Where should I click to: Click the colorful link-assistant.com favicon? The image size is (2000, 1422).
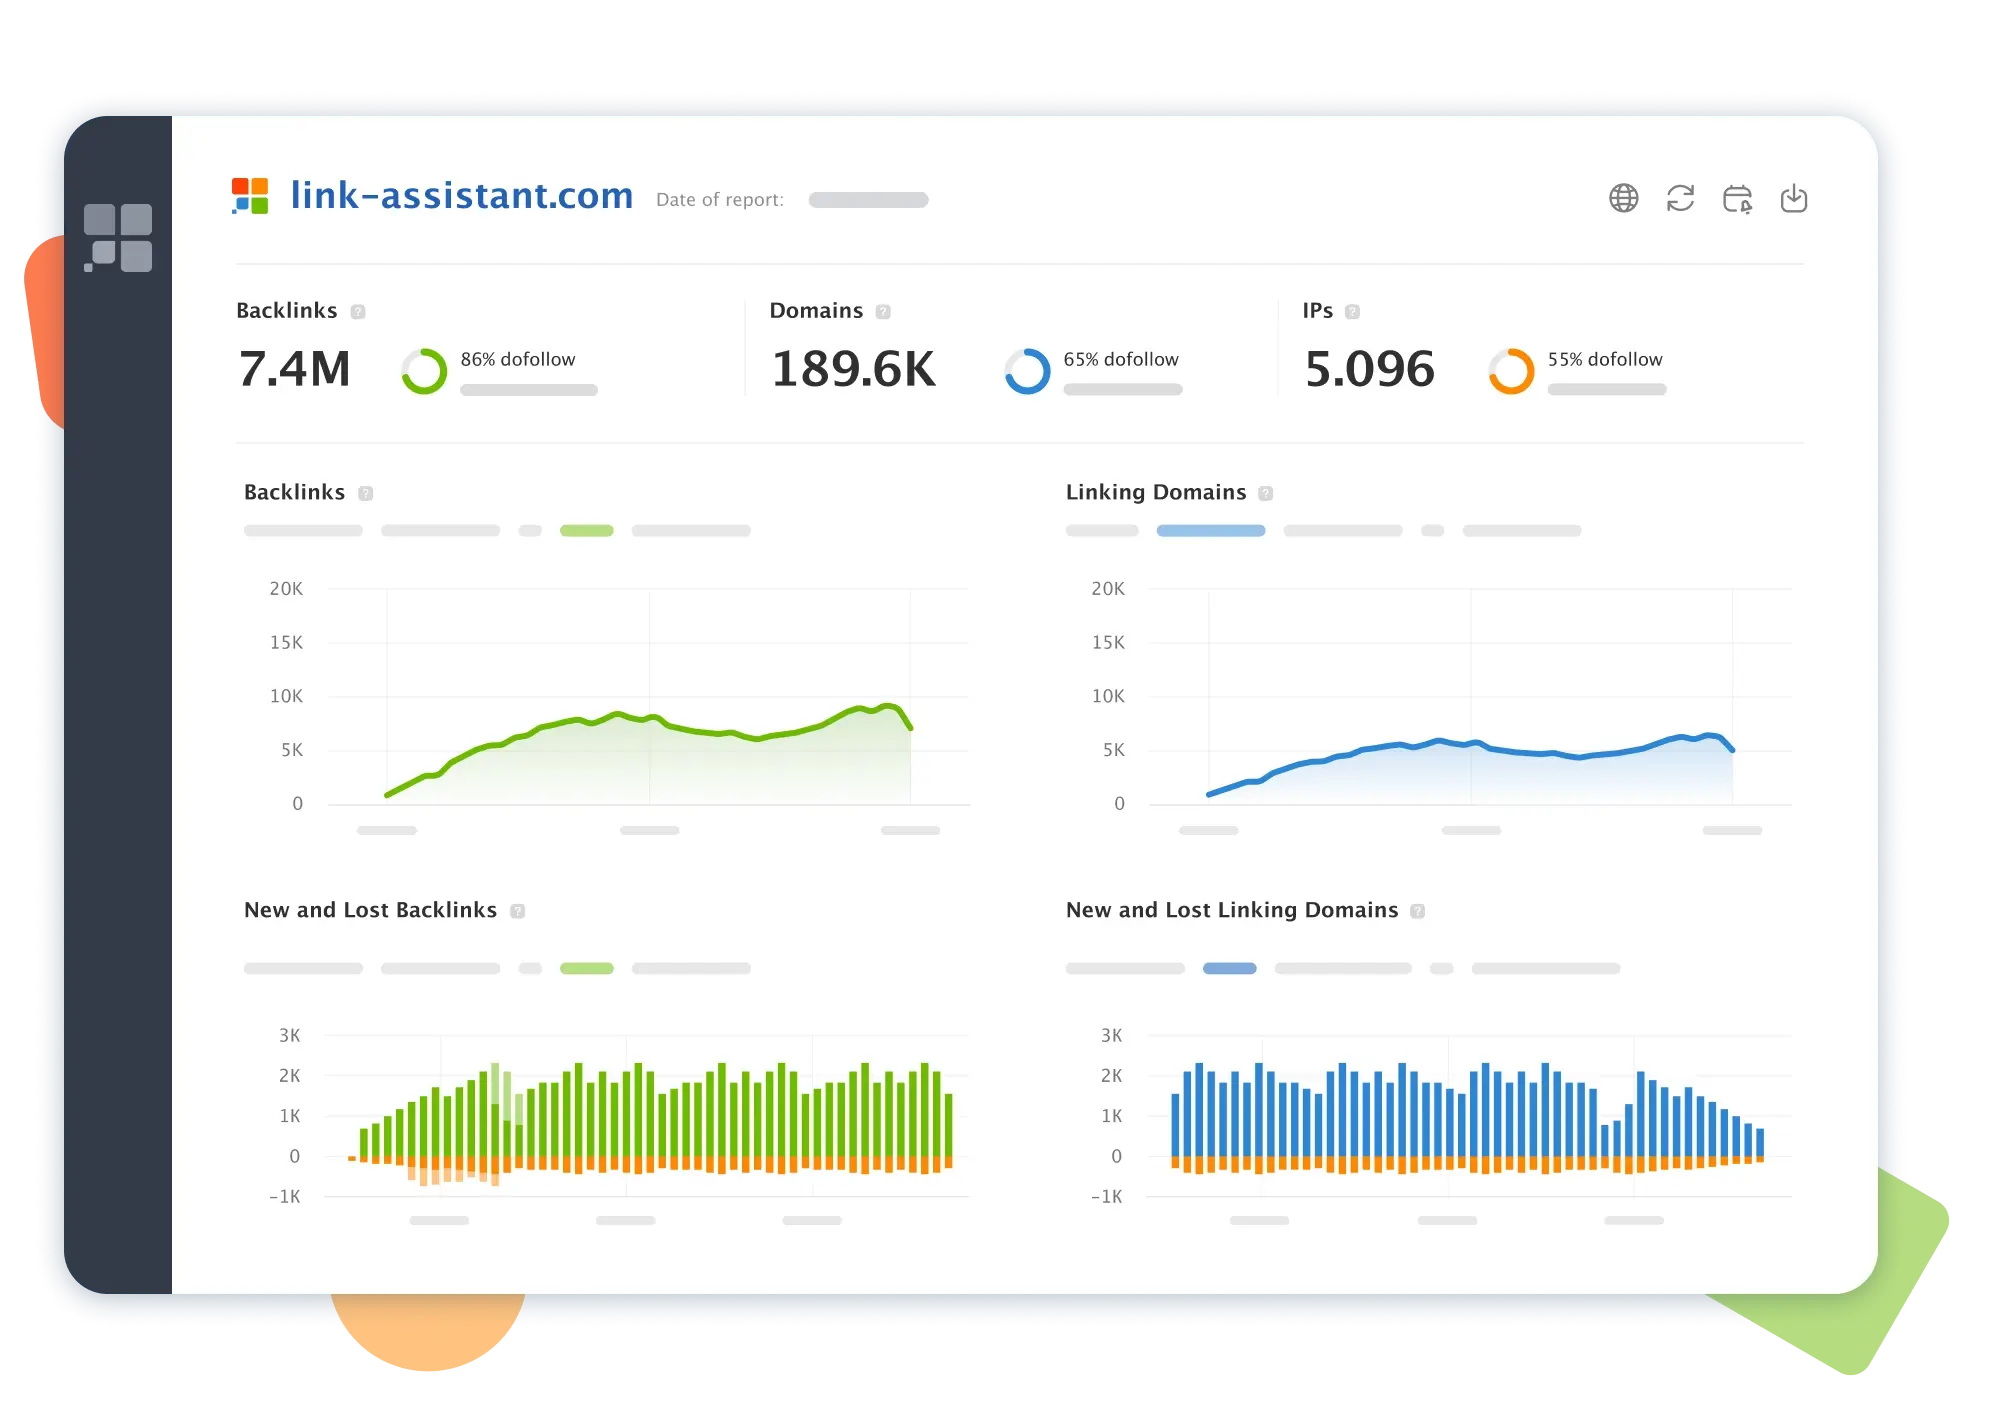point(250,196)
